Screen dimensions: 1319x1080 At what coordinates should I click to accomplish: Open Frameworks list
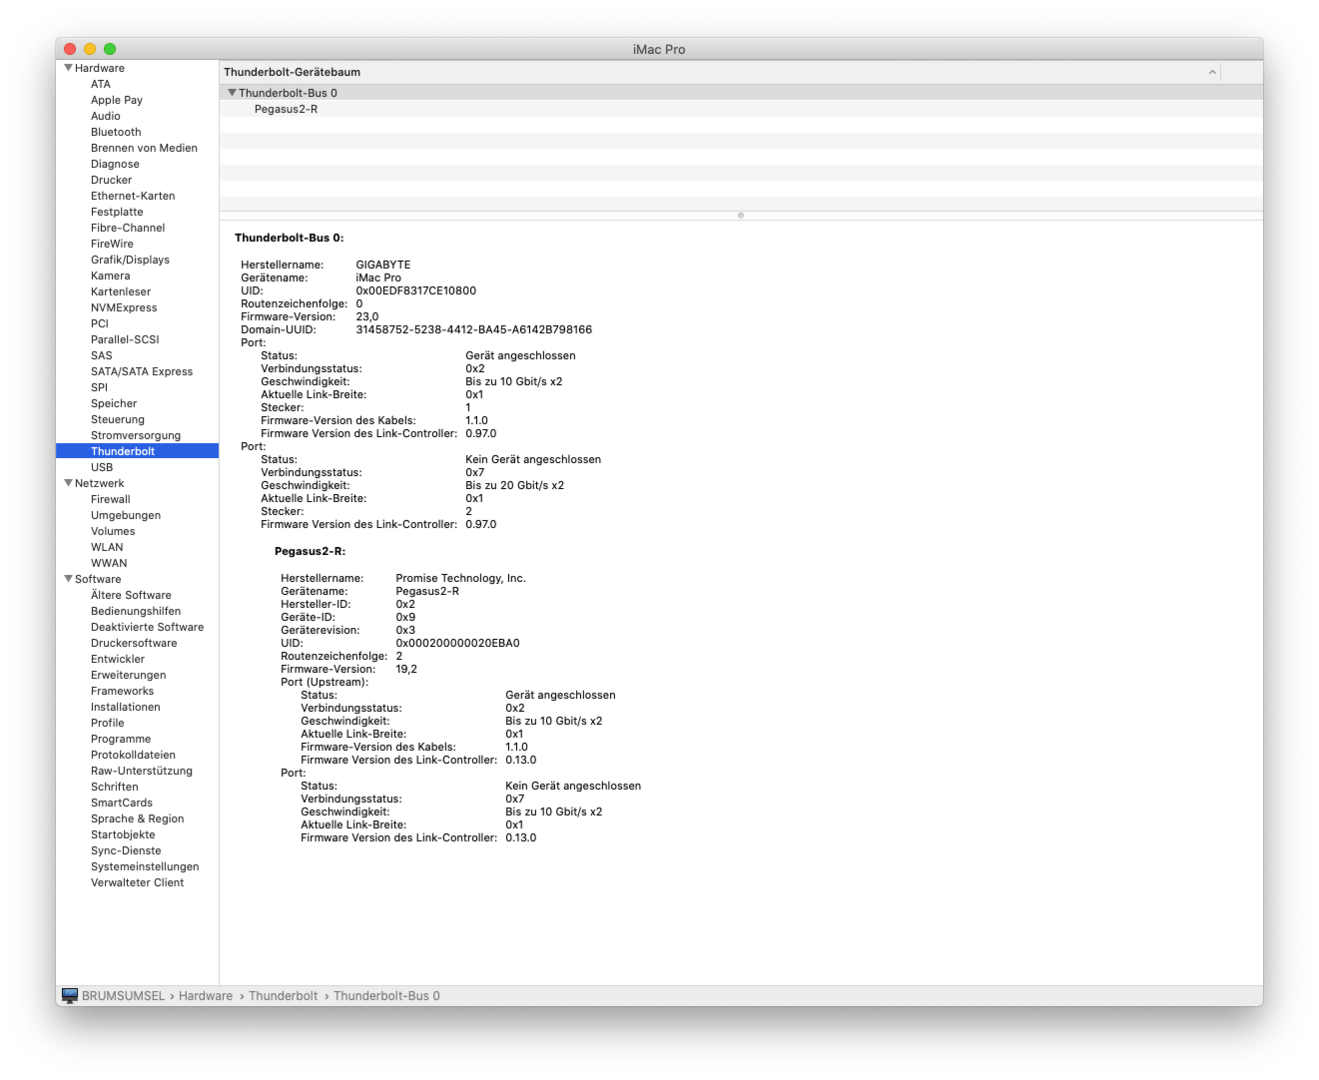coord(122,691)
